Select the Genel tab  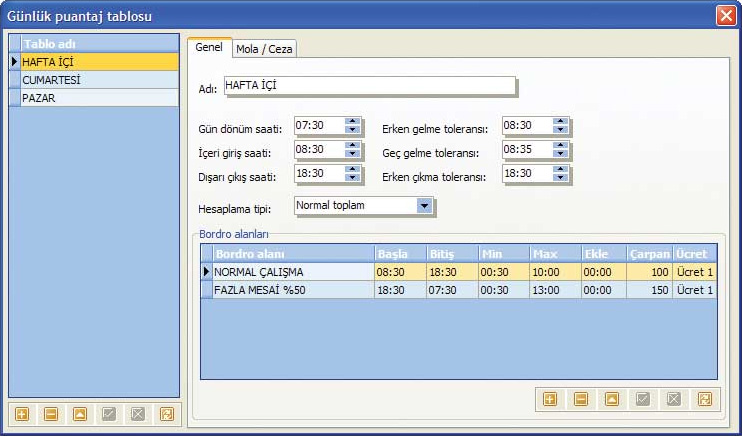210,48
